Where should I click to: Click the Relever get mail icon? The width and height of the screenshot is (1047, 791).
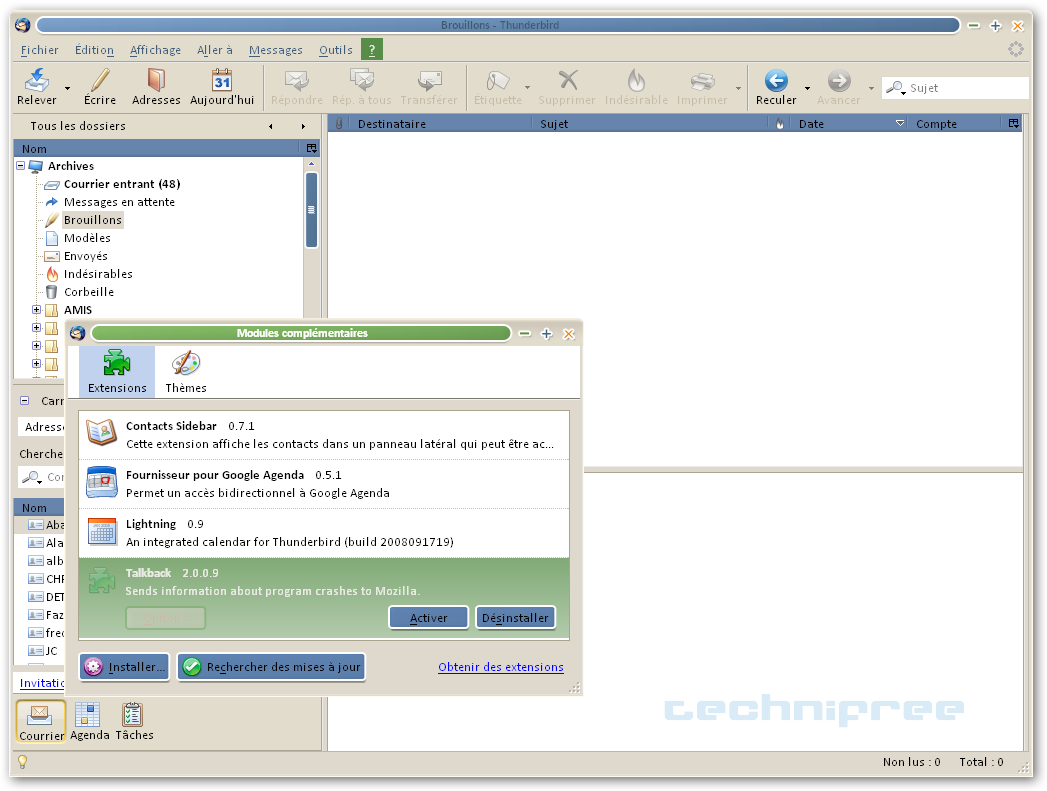point(37,81)
